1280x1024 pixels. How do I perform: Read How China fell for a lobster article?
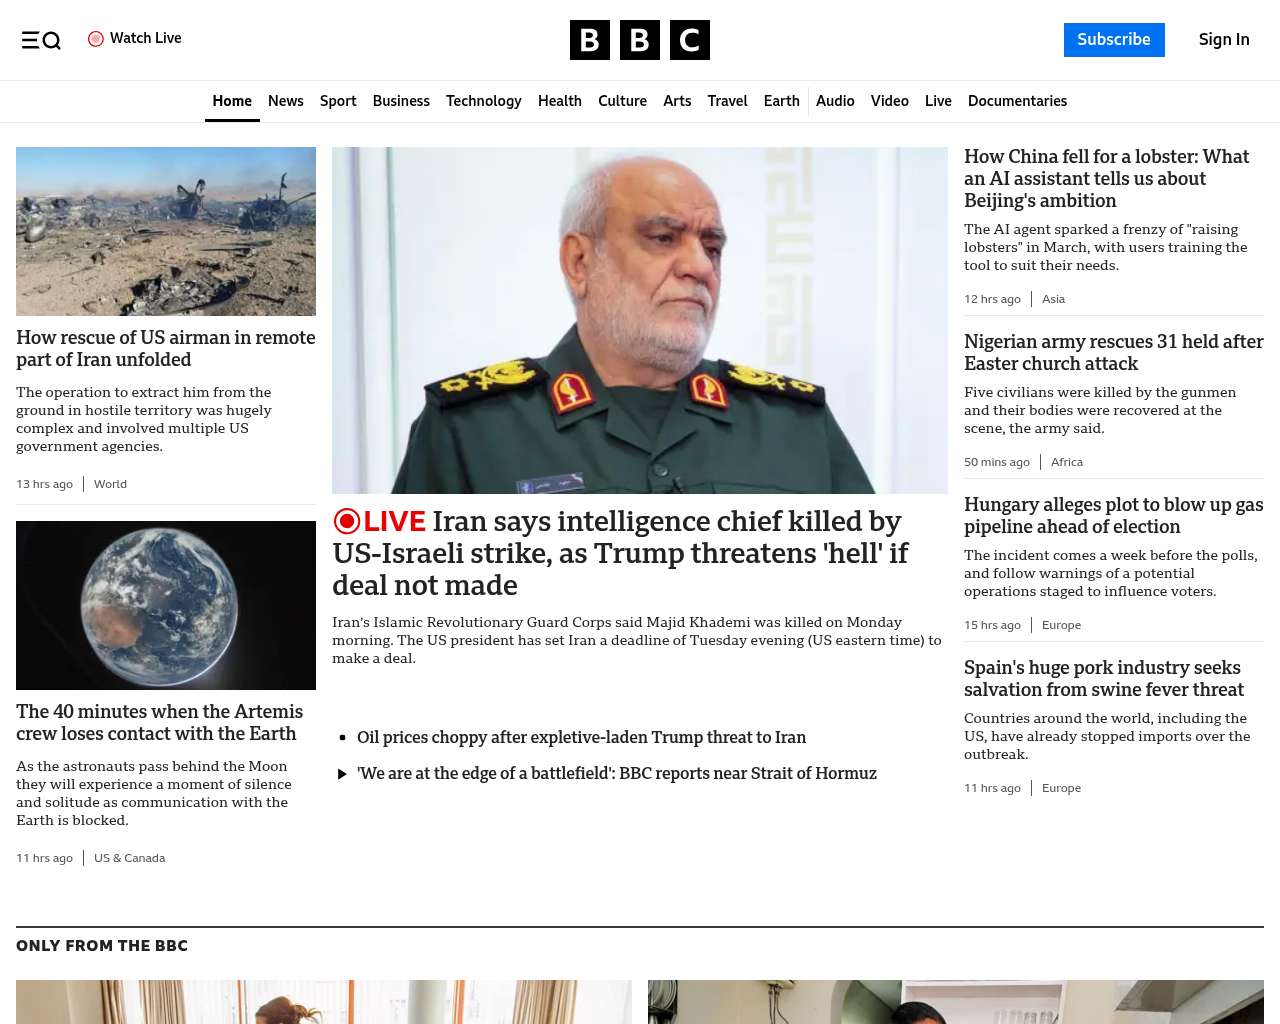1107,179
